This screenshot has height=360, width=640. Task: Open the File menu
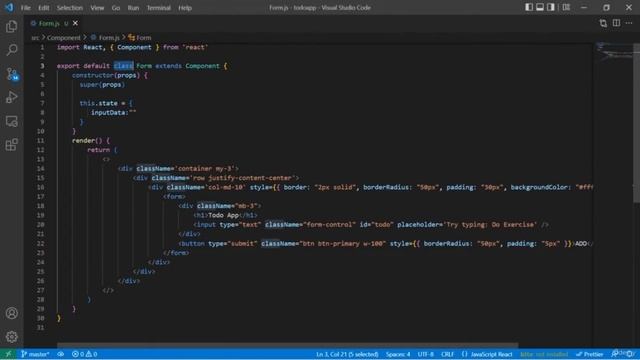click(x=25, y=8)
